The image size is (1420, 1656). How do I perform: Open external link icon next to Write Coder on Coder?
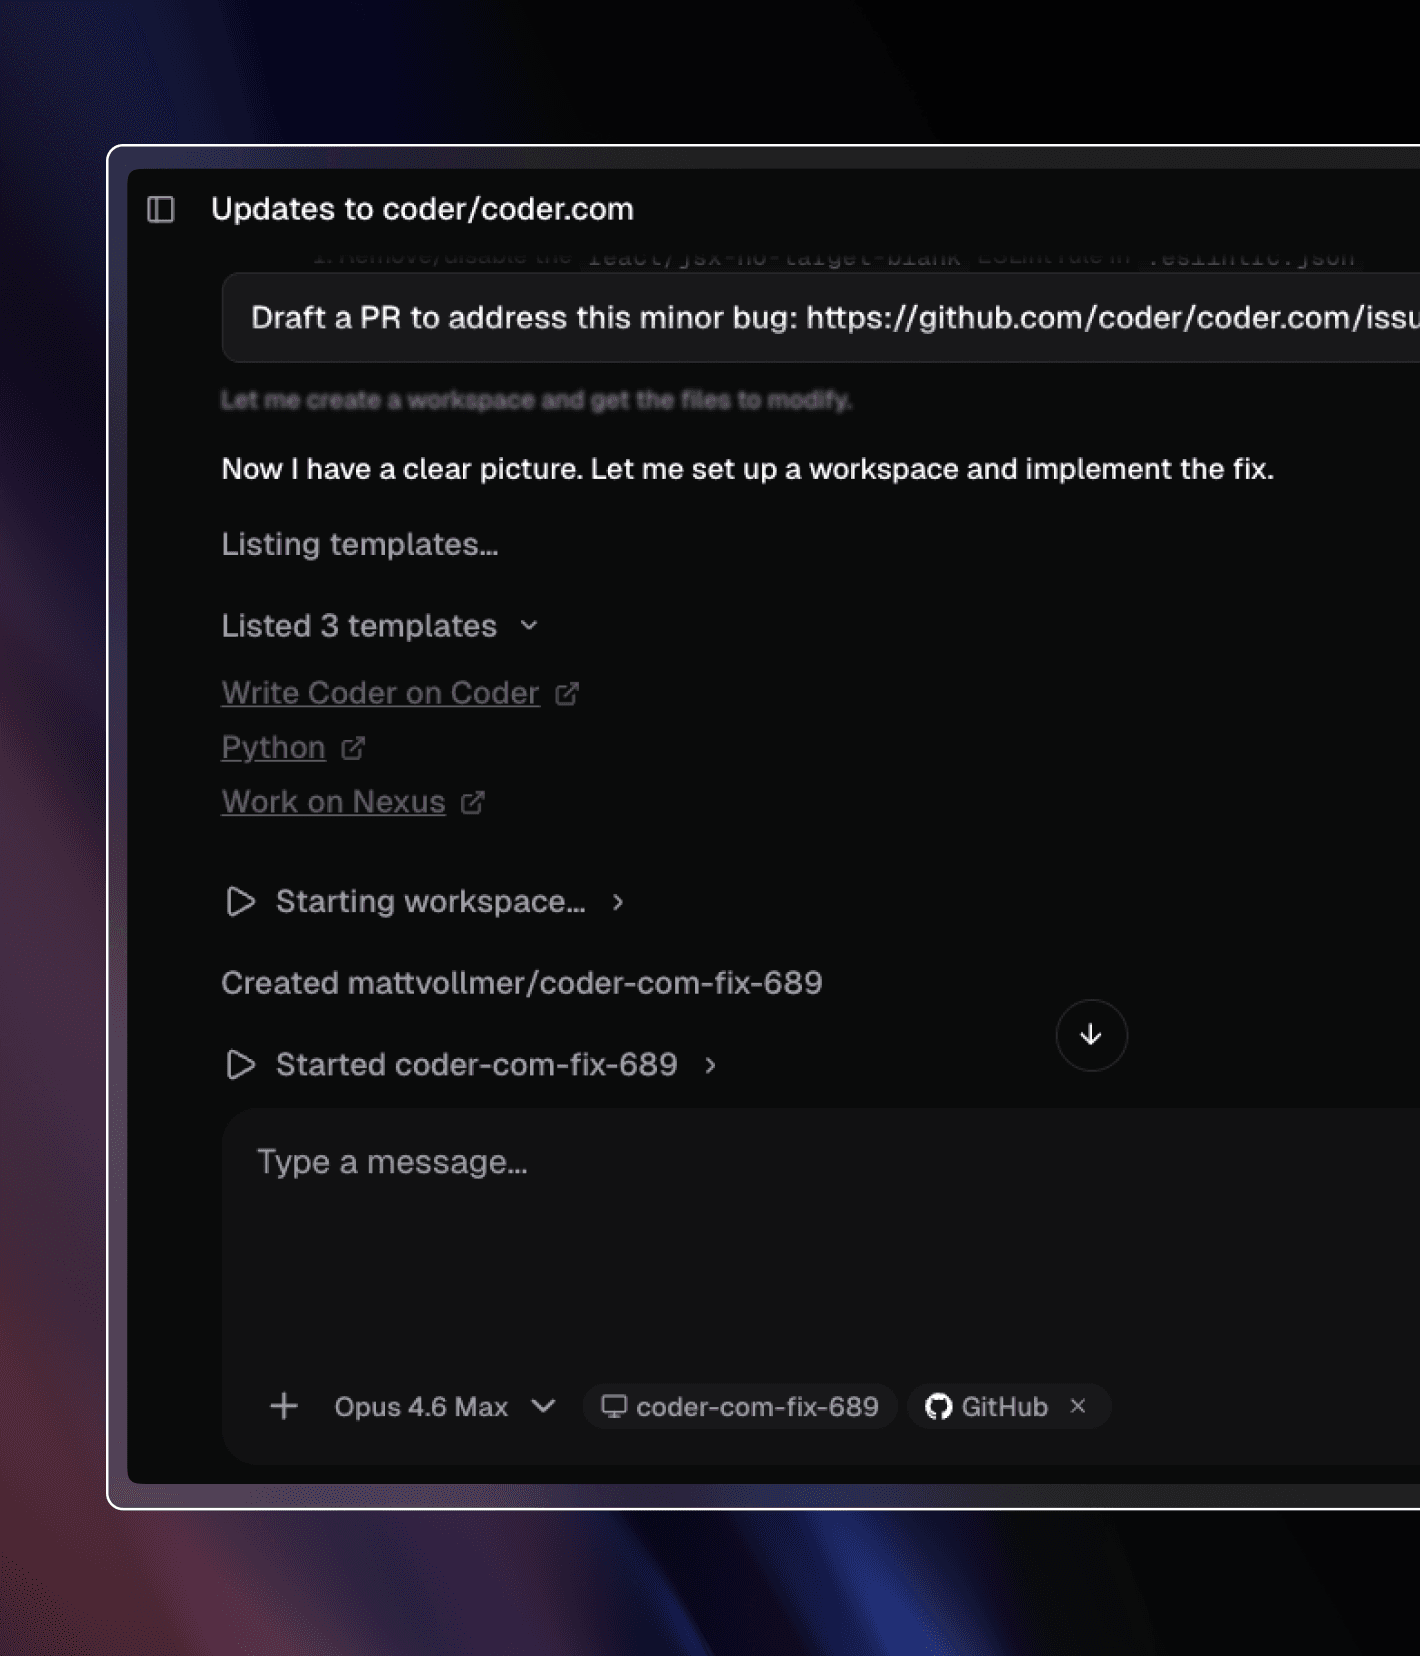(x=567, y=693)
